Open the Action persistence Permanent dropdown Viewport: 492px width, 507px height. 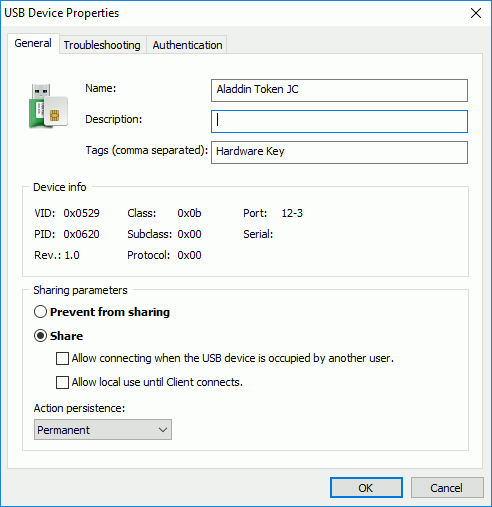tap(103, 430)
